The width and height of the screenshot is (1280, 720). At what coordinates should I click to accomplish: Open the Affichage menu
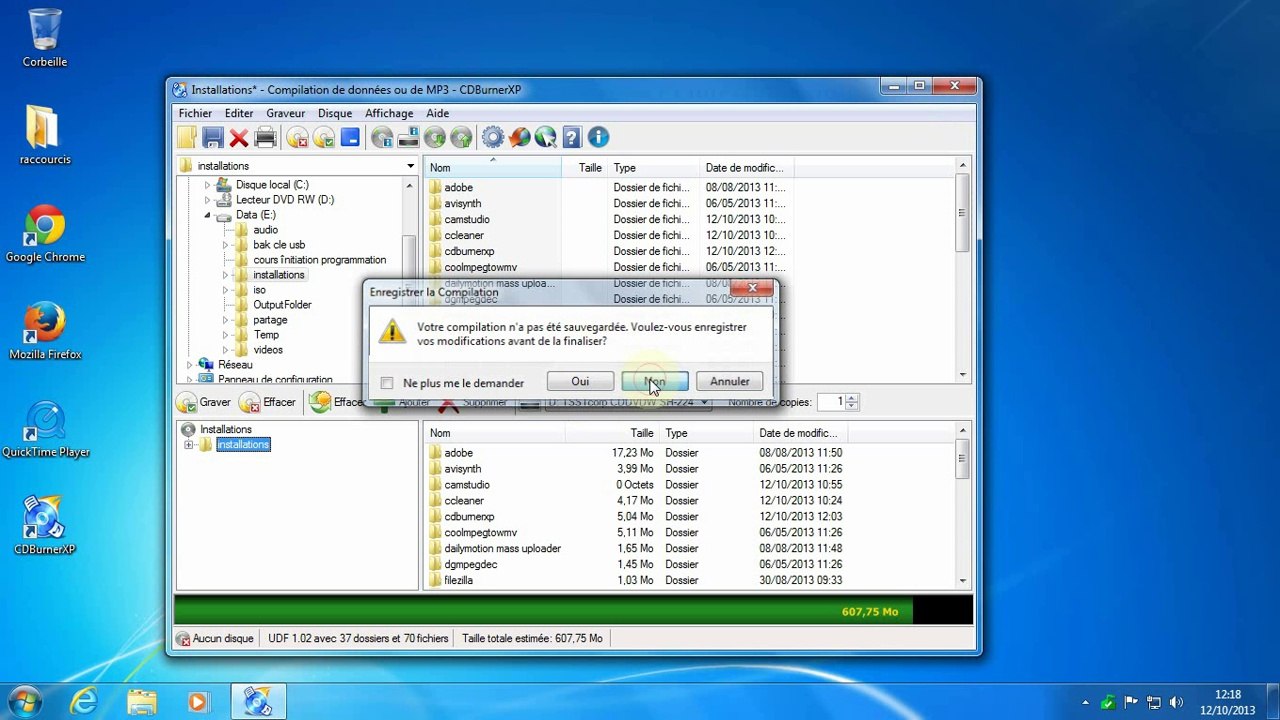click(x=389, y=113)
